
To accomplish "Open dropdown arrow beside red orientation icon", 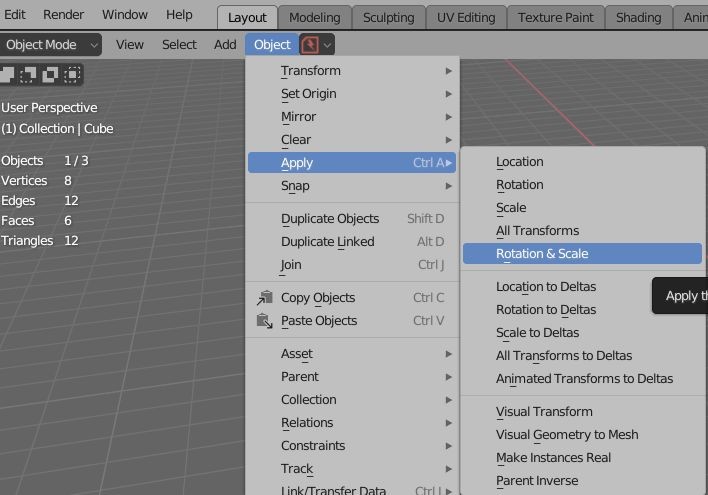I will 327,45.
